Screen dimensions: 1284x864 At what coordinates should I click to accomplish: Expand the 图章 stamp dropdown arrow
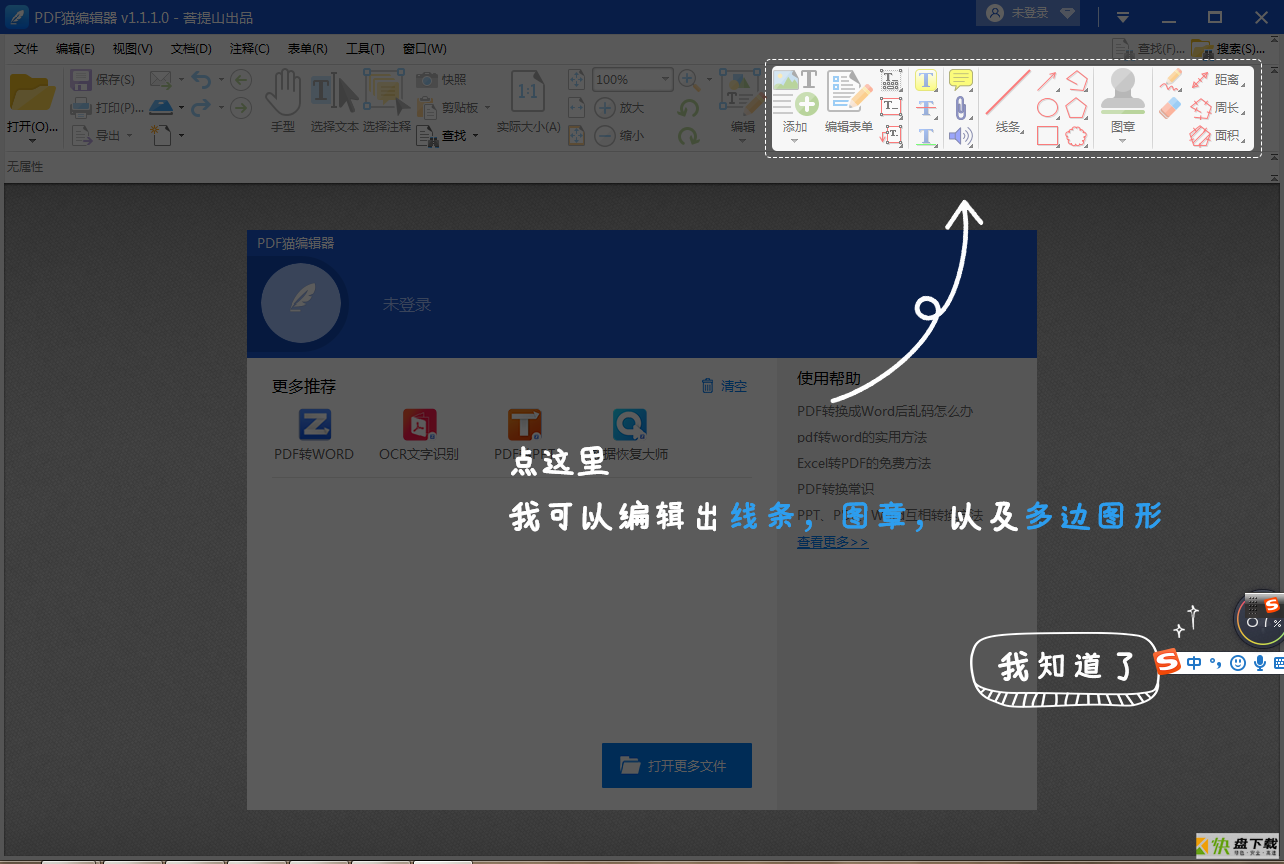click(1122, 141)
